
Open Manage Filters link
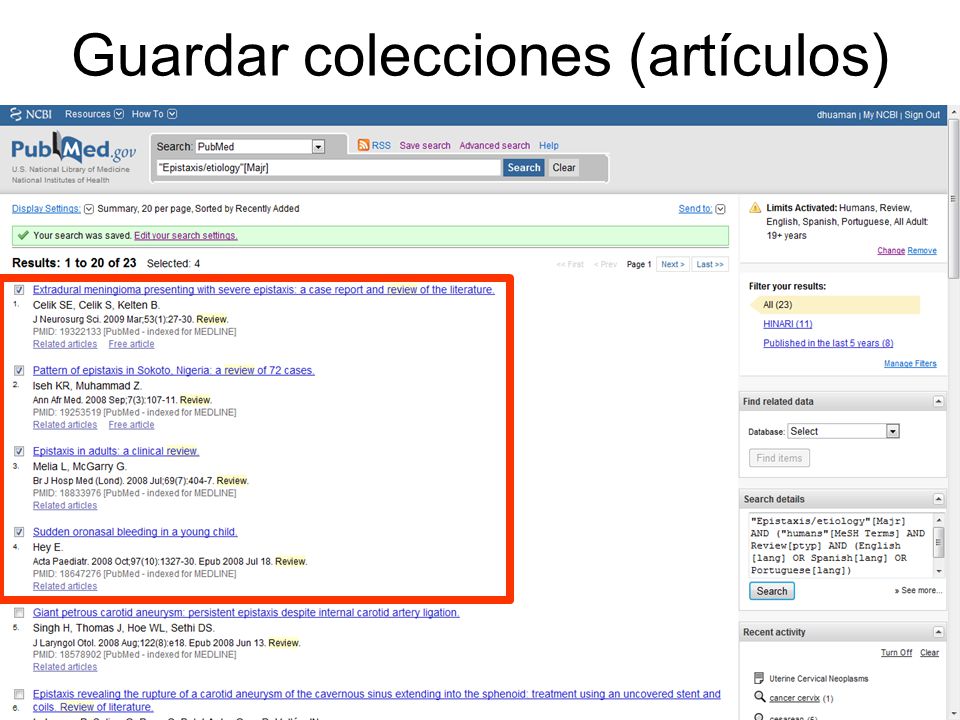tap(910, 363)
